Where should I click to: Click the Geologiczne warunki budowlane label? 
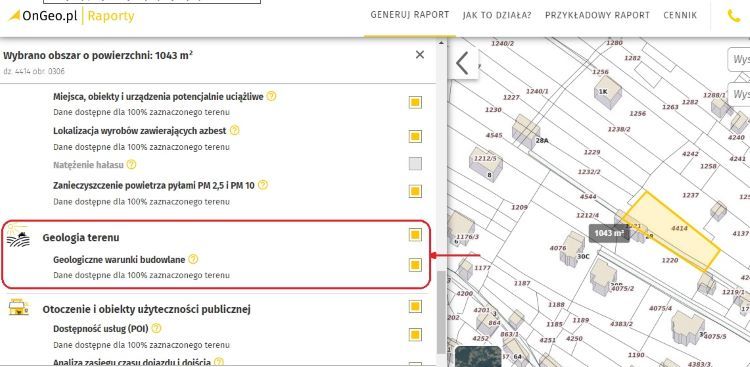pos(119,260)
